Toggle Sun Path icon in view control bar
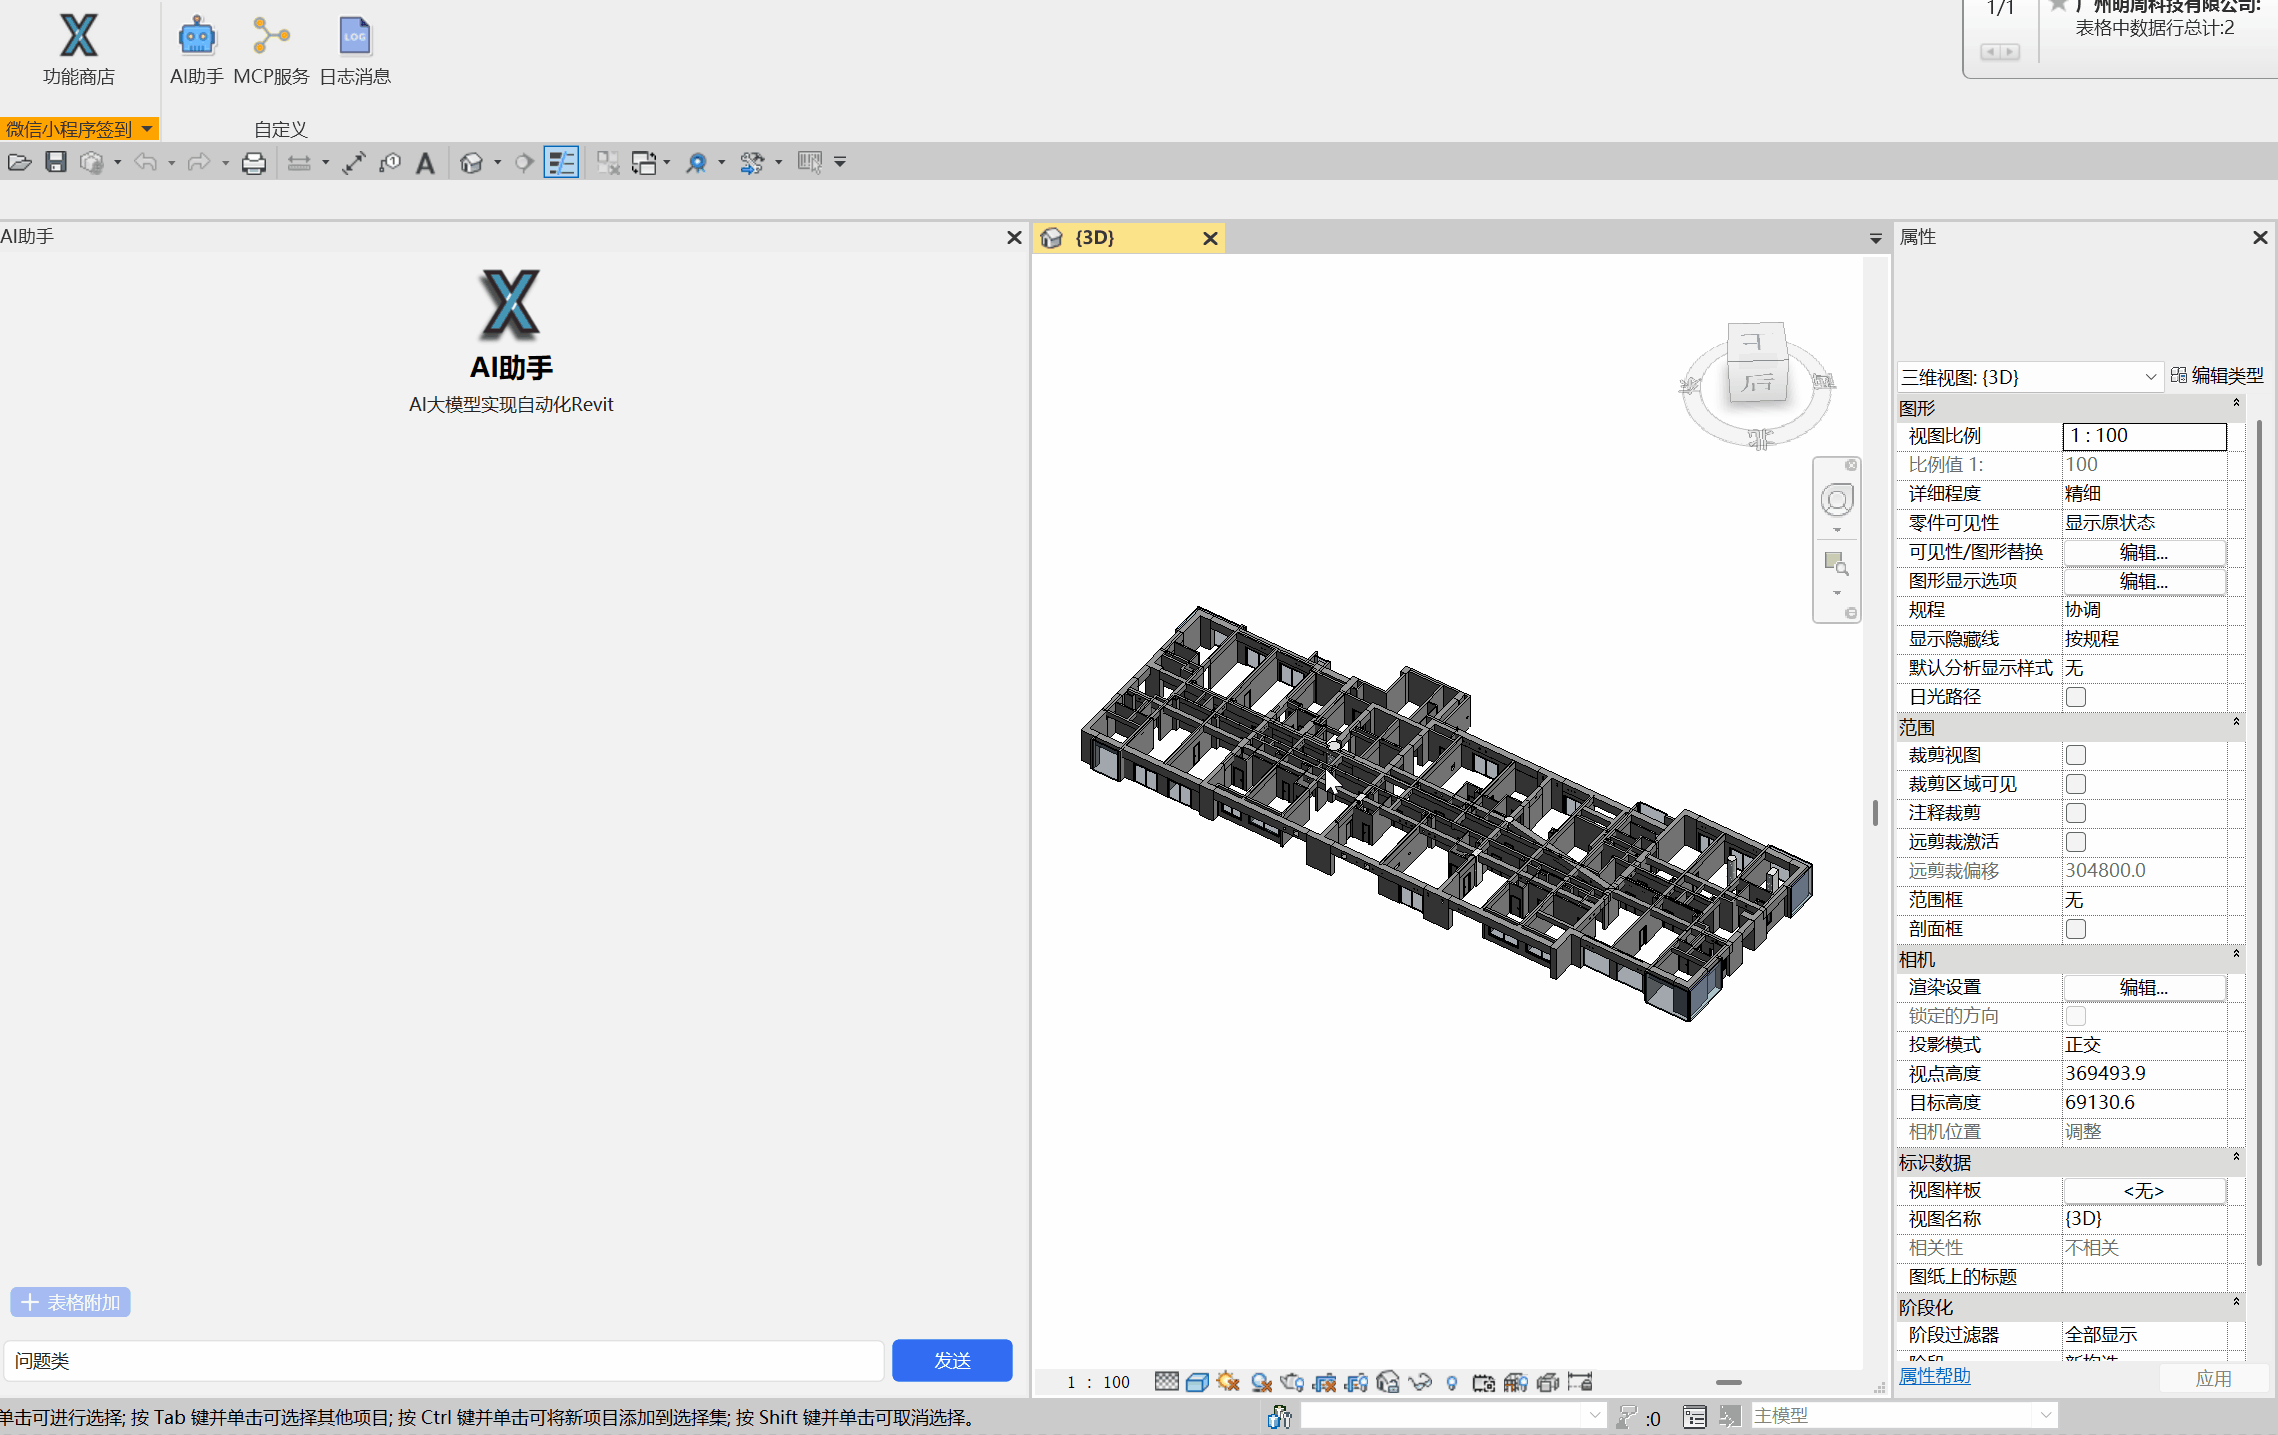This screenshot has height=1435, width=2278. (1229, 1382)
